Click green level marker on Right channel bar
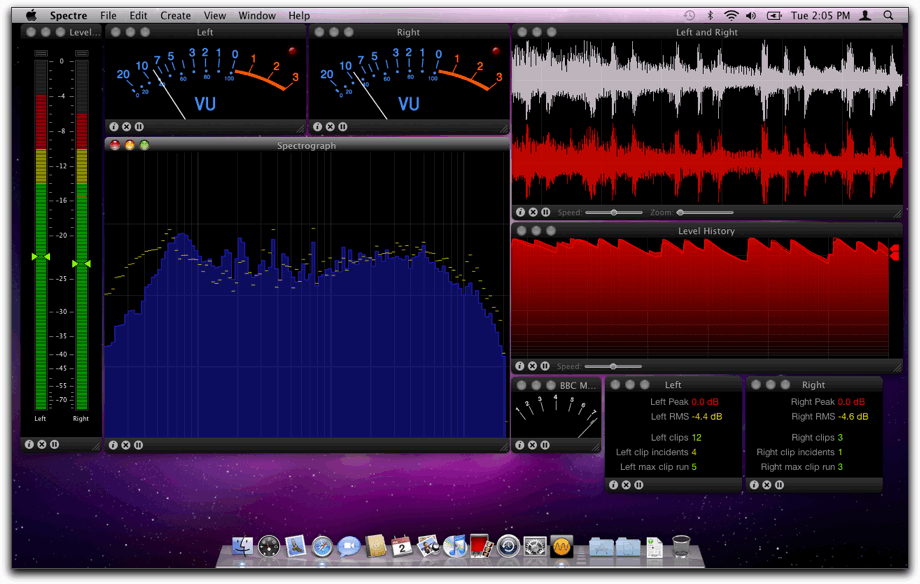Viewport: 920px width, 584px height. (82, 264)
